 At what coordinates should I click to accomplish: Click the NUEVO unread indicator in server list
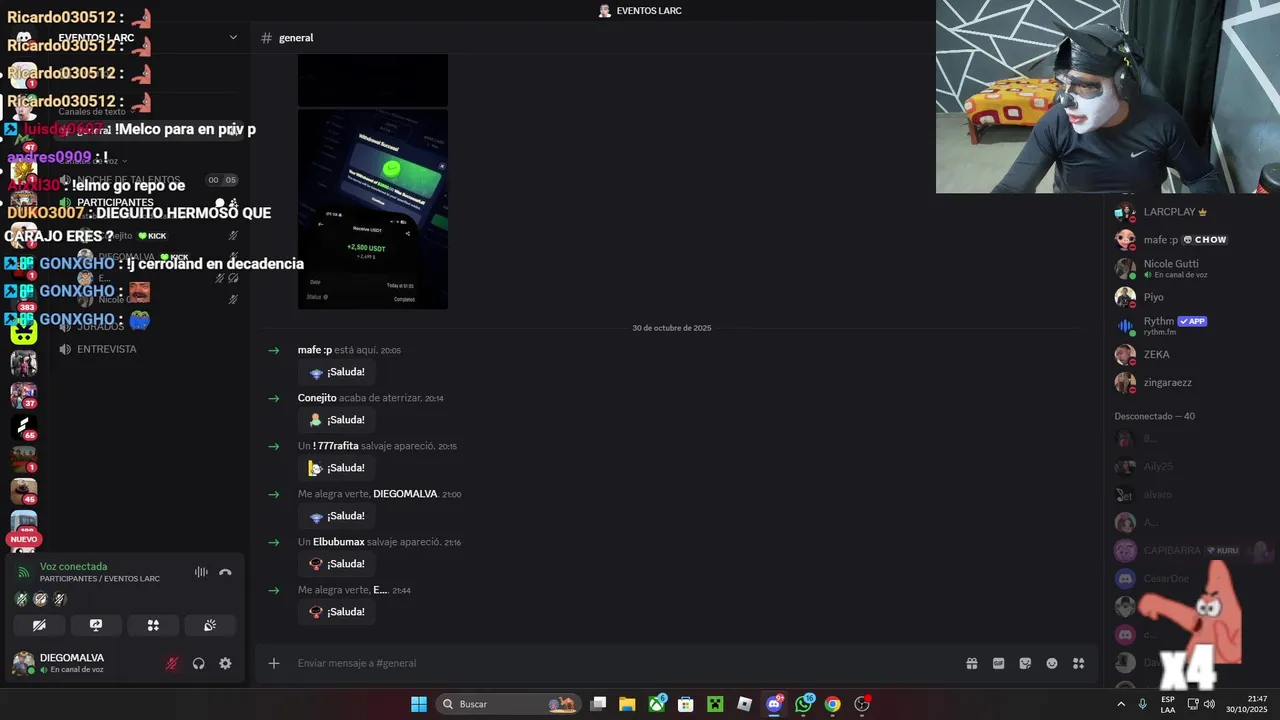pyautogui.click(x=24, y=539)
